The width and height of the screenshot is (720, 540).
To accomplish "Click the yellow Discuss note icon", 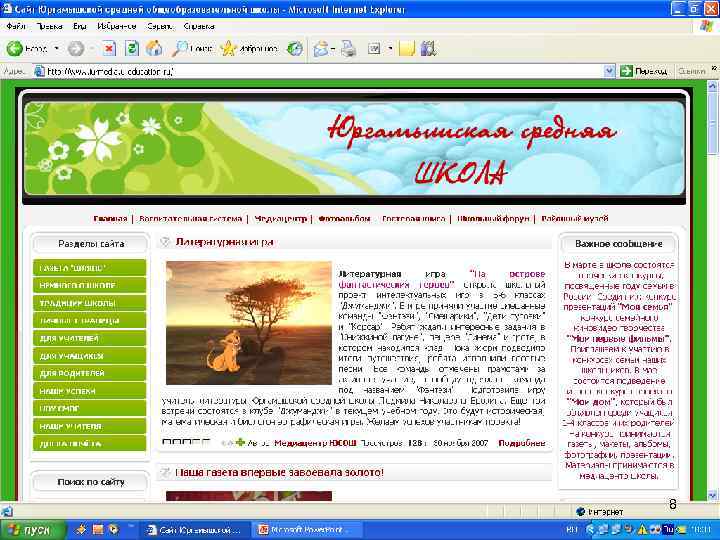I will (x=407, y=48).
